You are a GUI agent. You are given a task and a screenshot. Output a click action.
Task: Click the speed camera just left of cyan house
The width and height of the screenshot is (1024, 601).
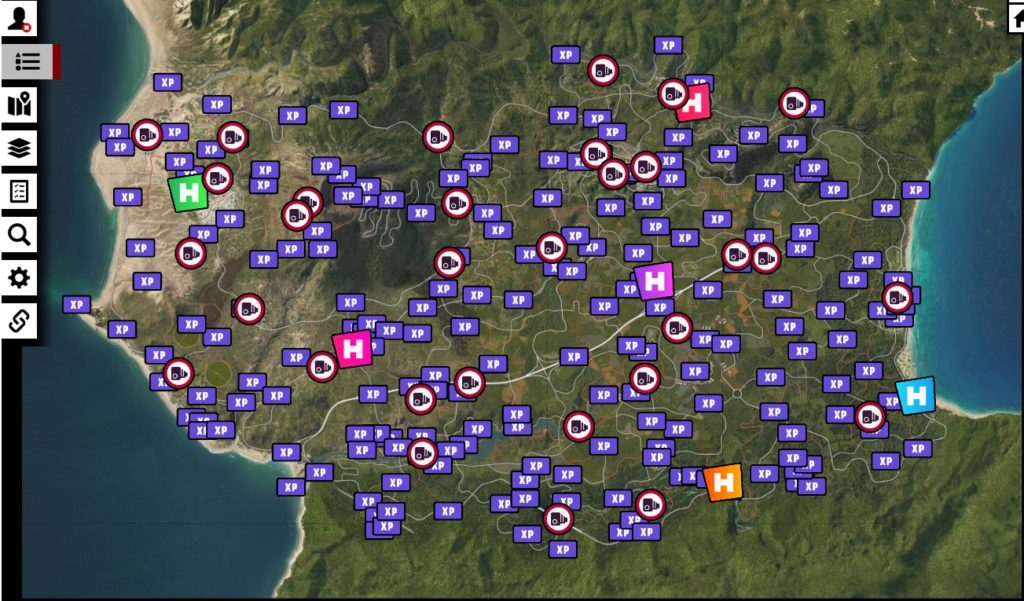[x=870, y=417]
